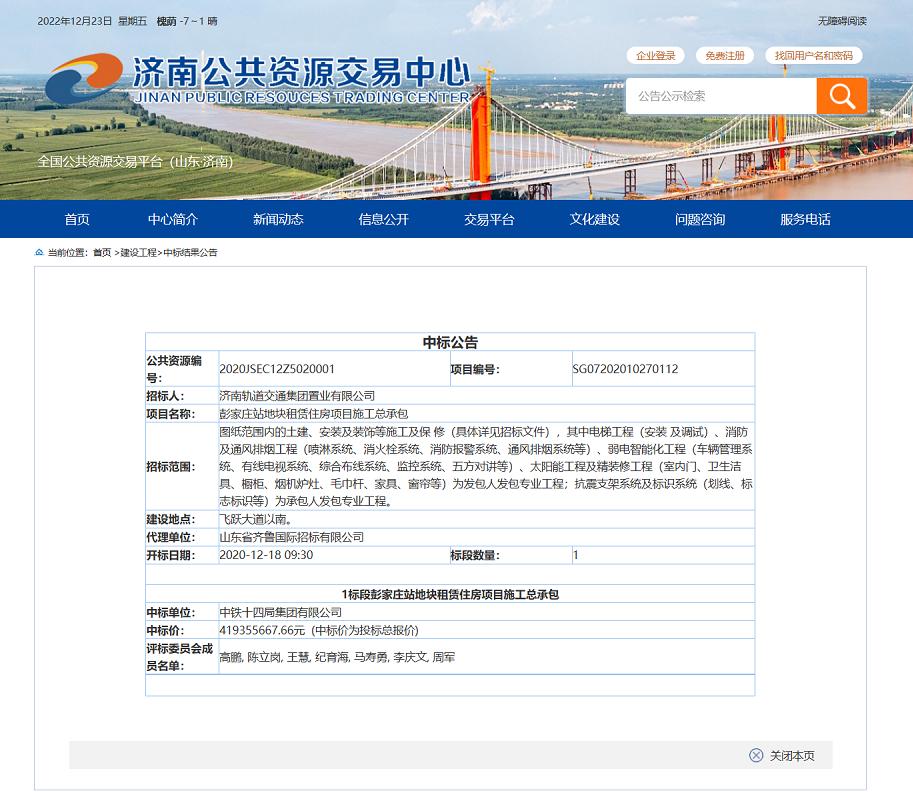This screenshot has height=792, width=913.
Task: Open the 中心简介 menu item
Action: point(173,220)
